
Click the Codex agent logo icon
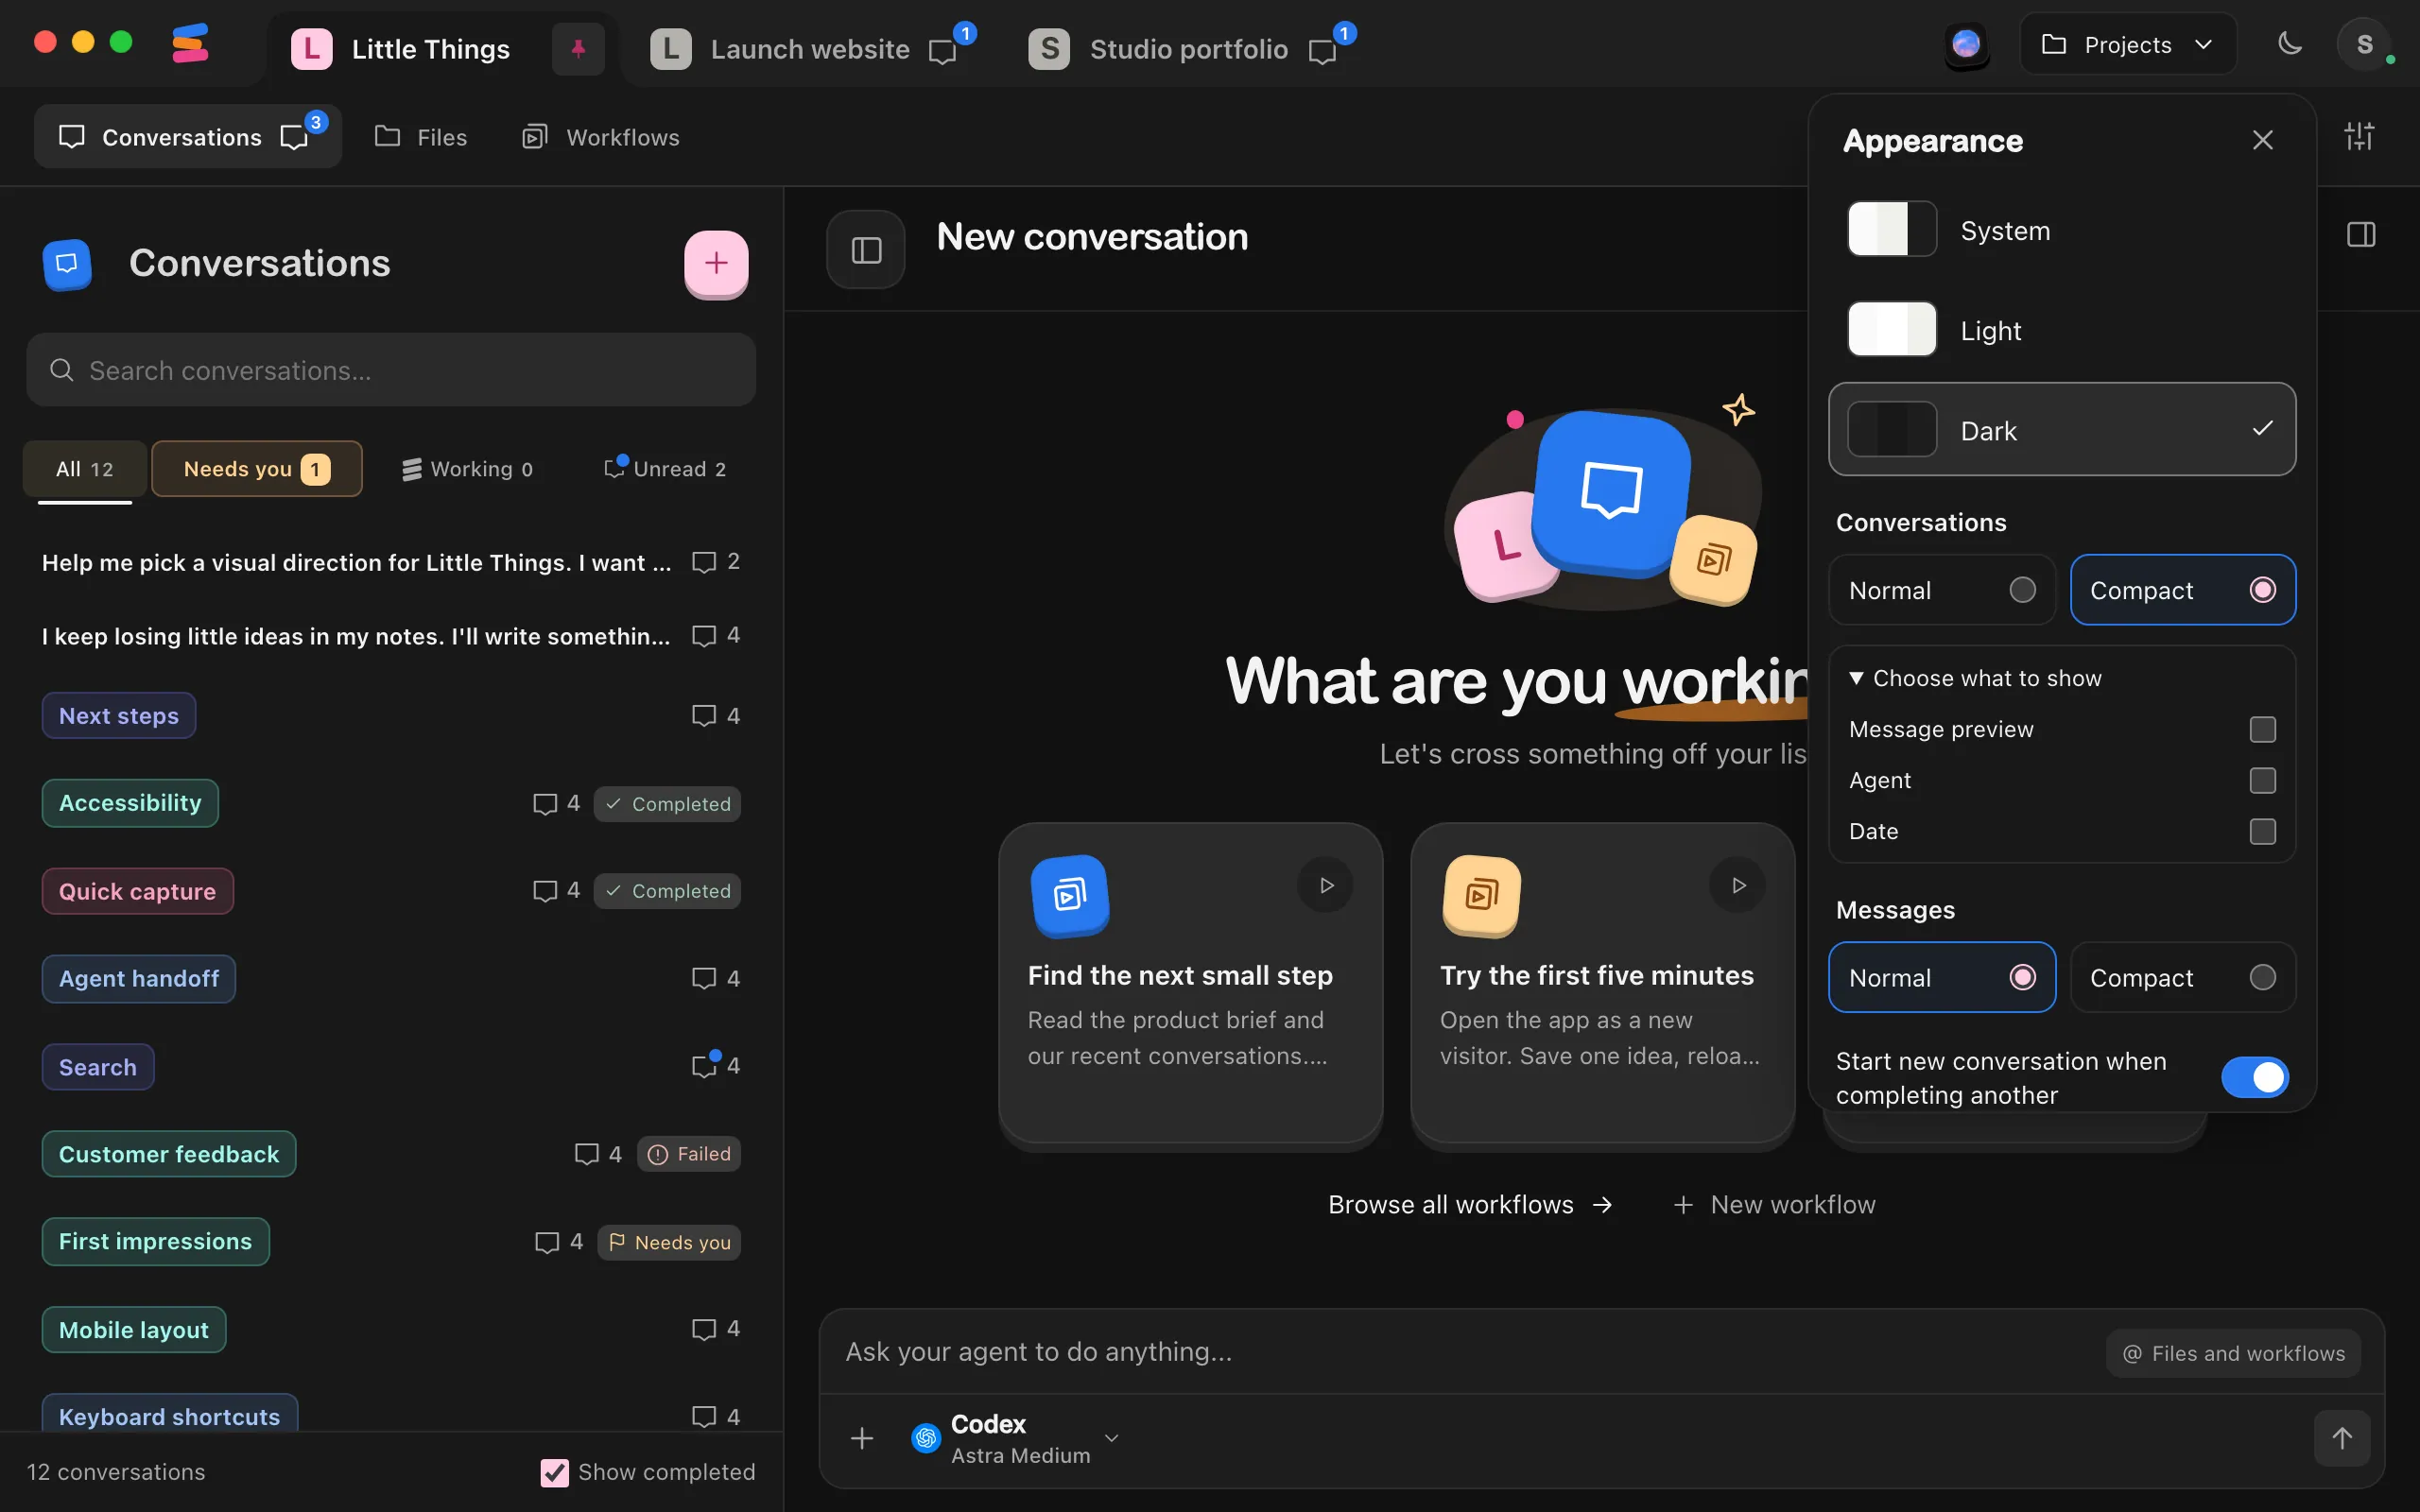click(926, 1438)
